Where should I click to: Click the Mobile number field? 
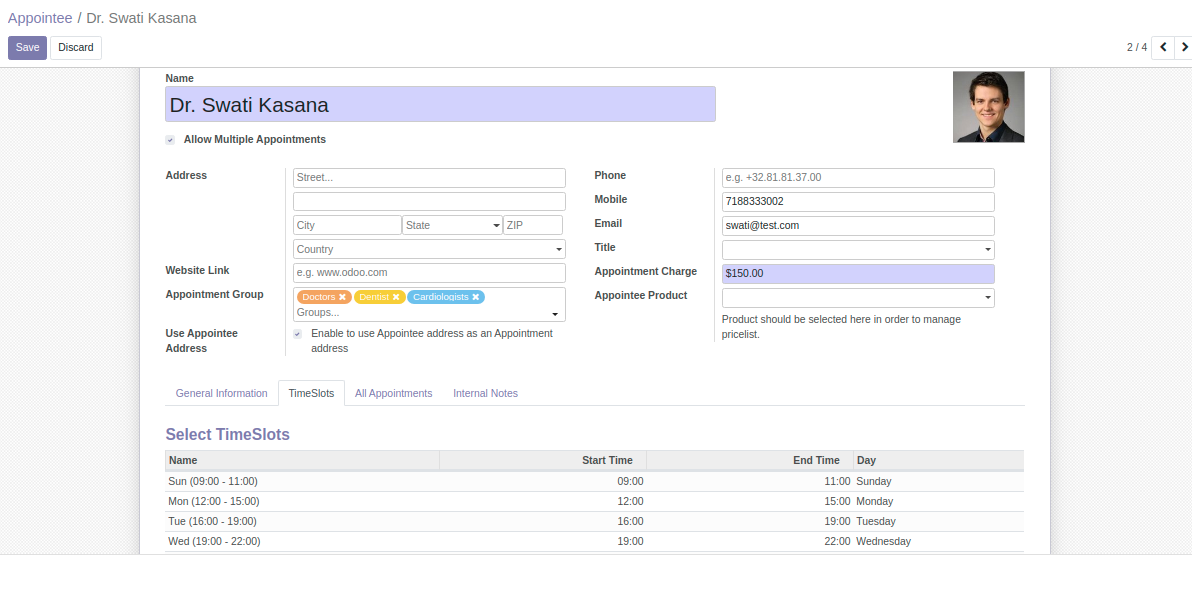coord(858,201)
